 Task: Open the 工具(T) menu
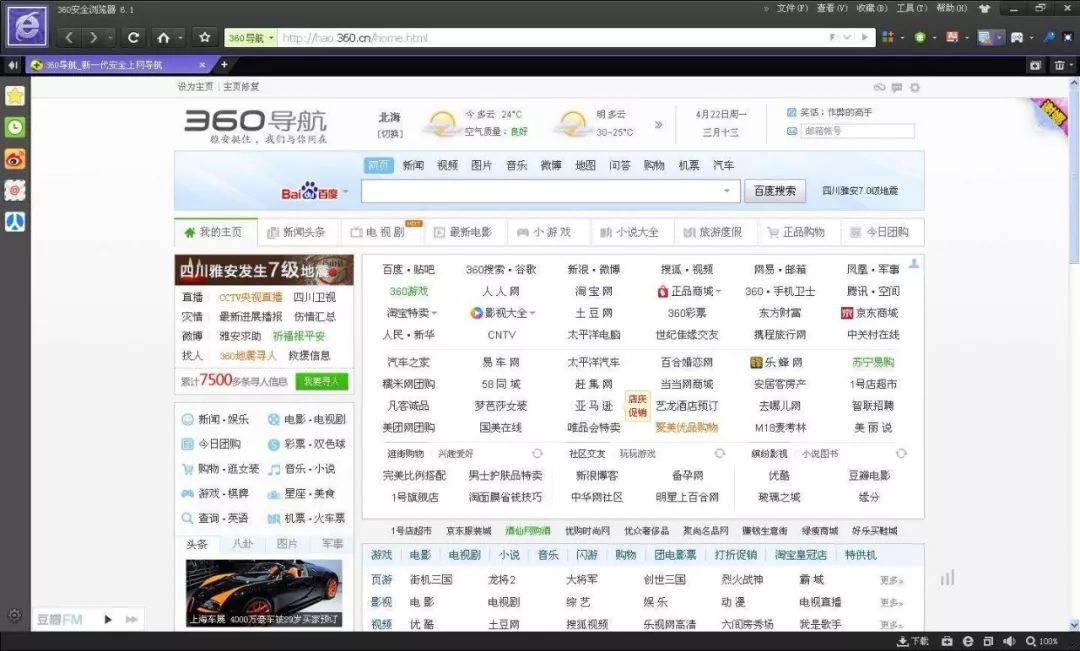tap(912, 8)
